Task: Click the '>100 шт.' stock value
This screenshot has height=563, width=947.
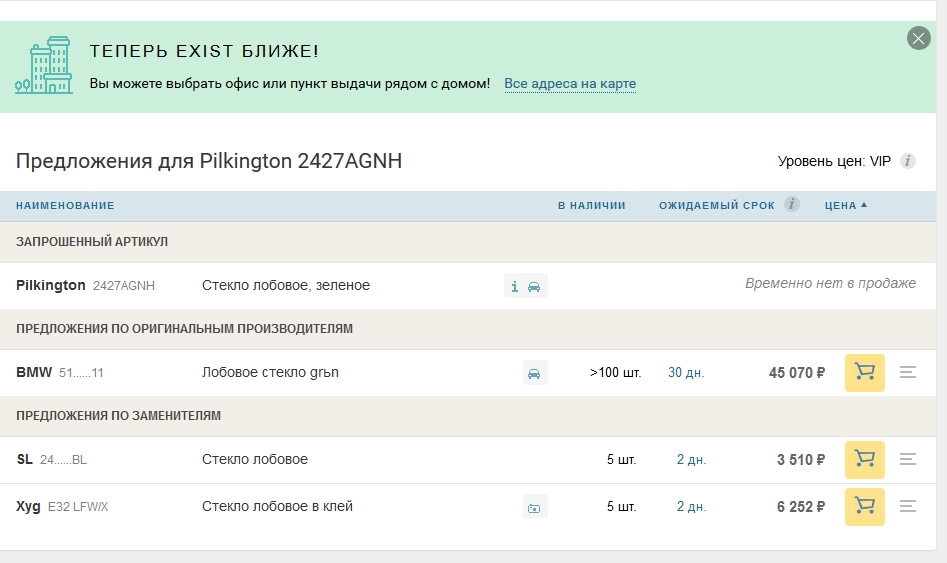Action: (x=615, y=373)
